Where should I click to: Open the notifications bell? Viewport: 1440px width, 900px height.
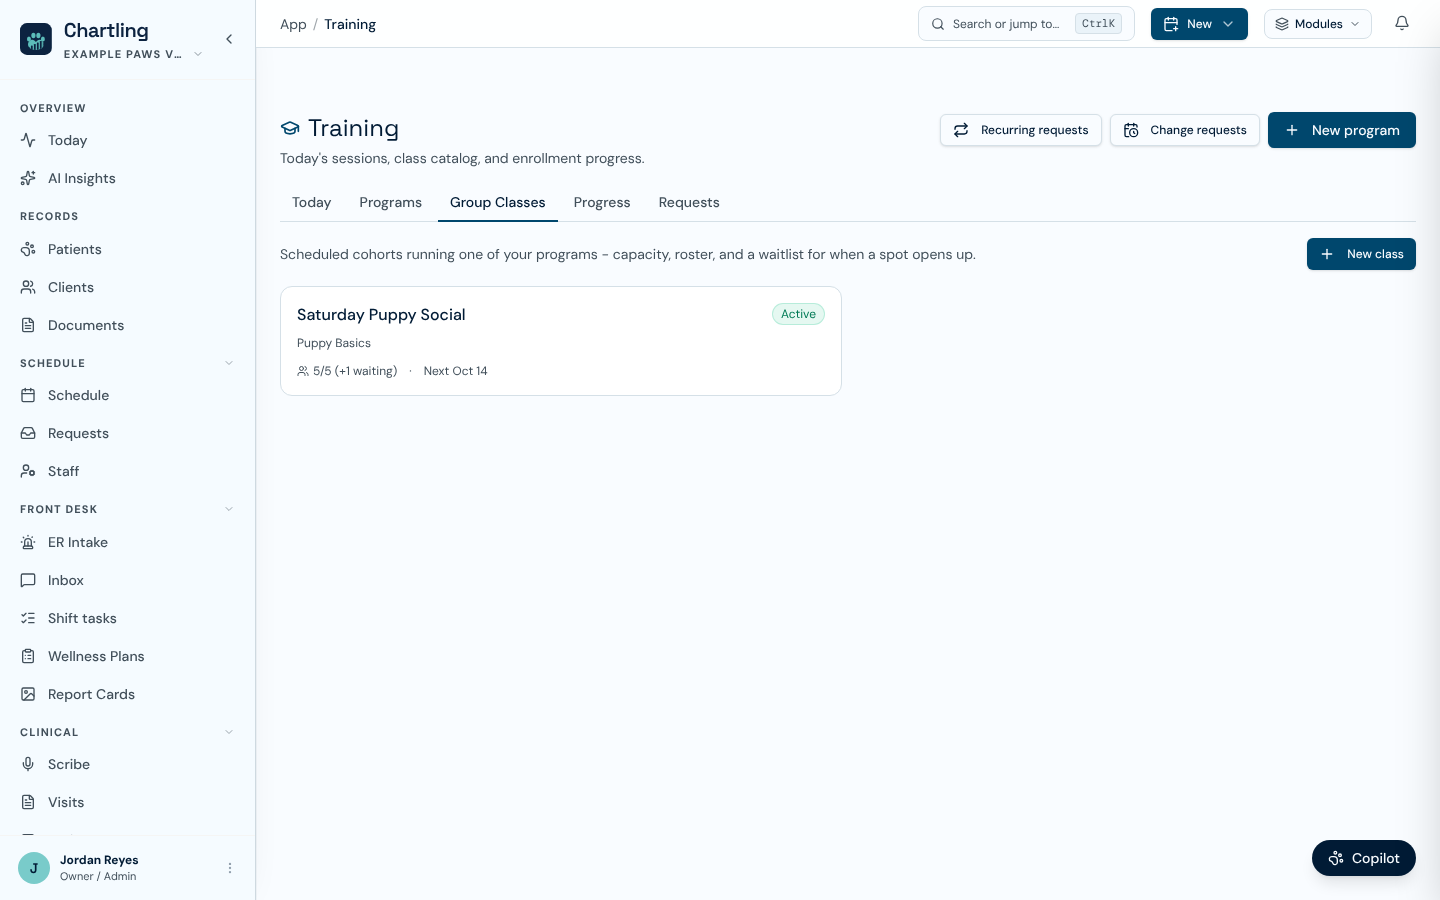point(1402,24)
